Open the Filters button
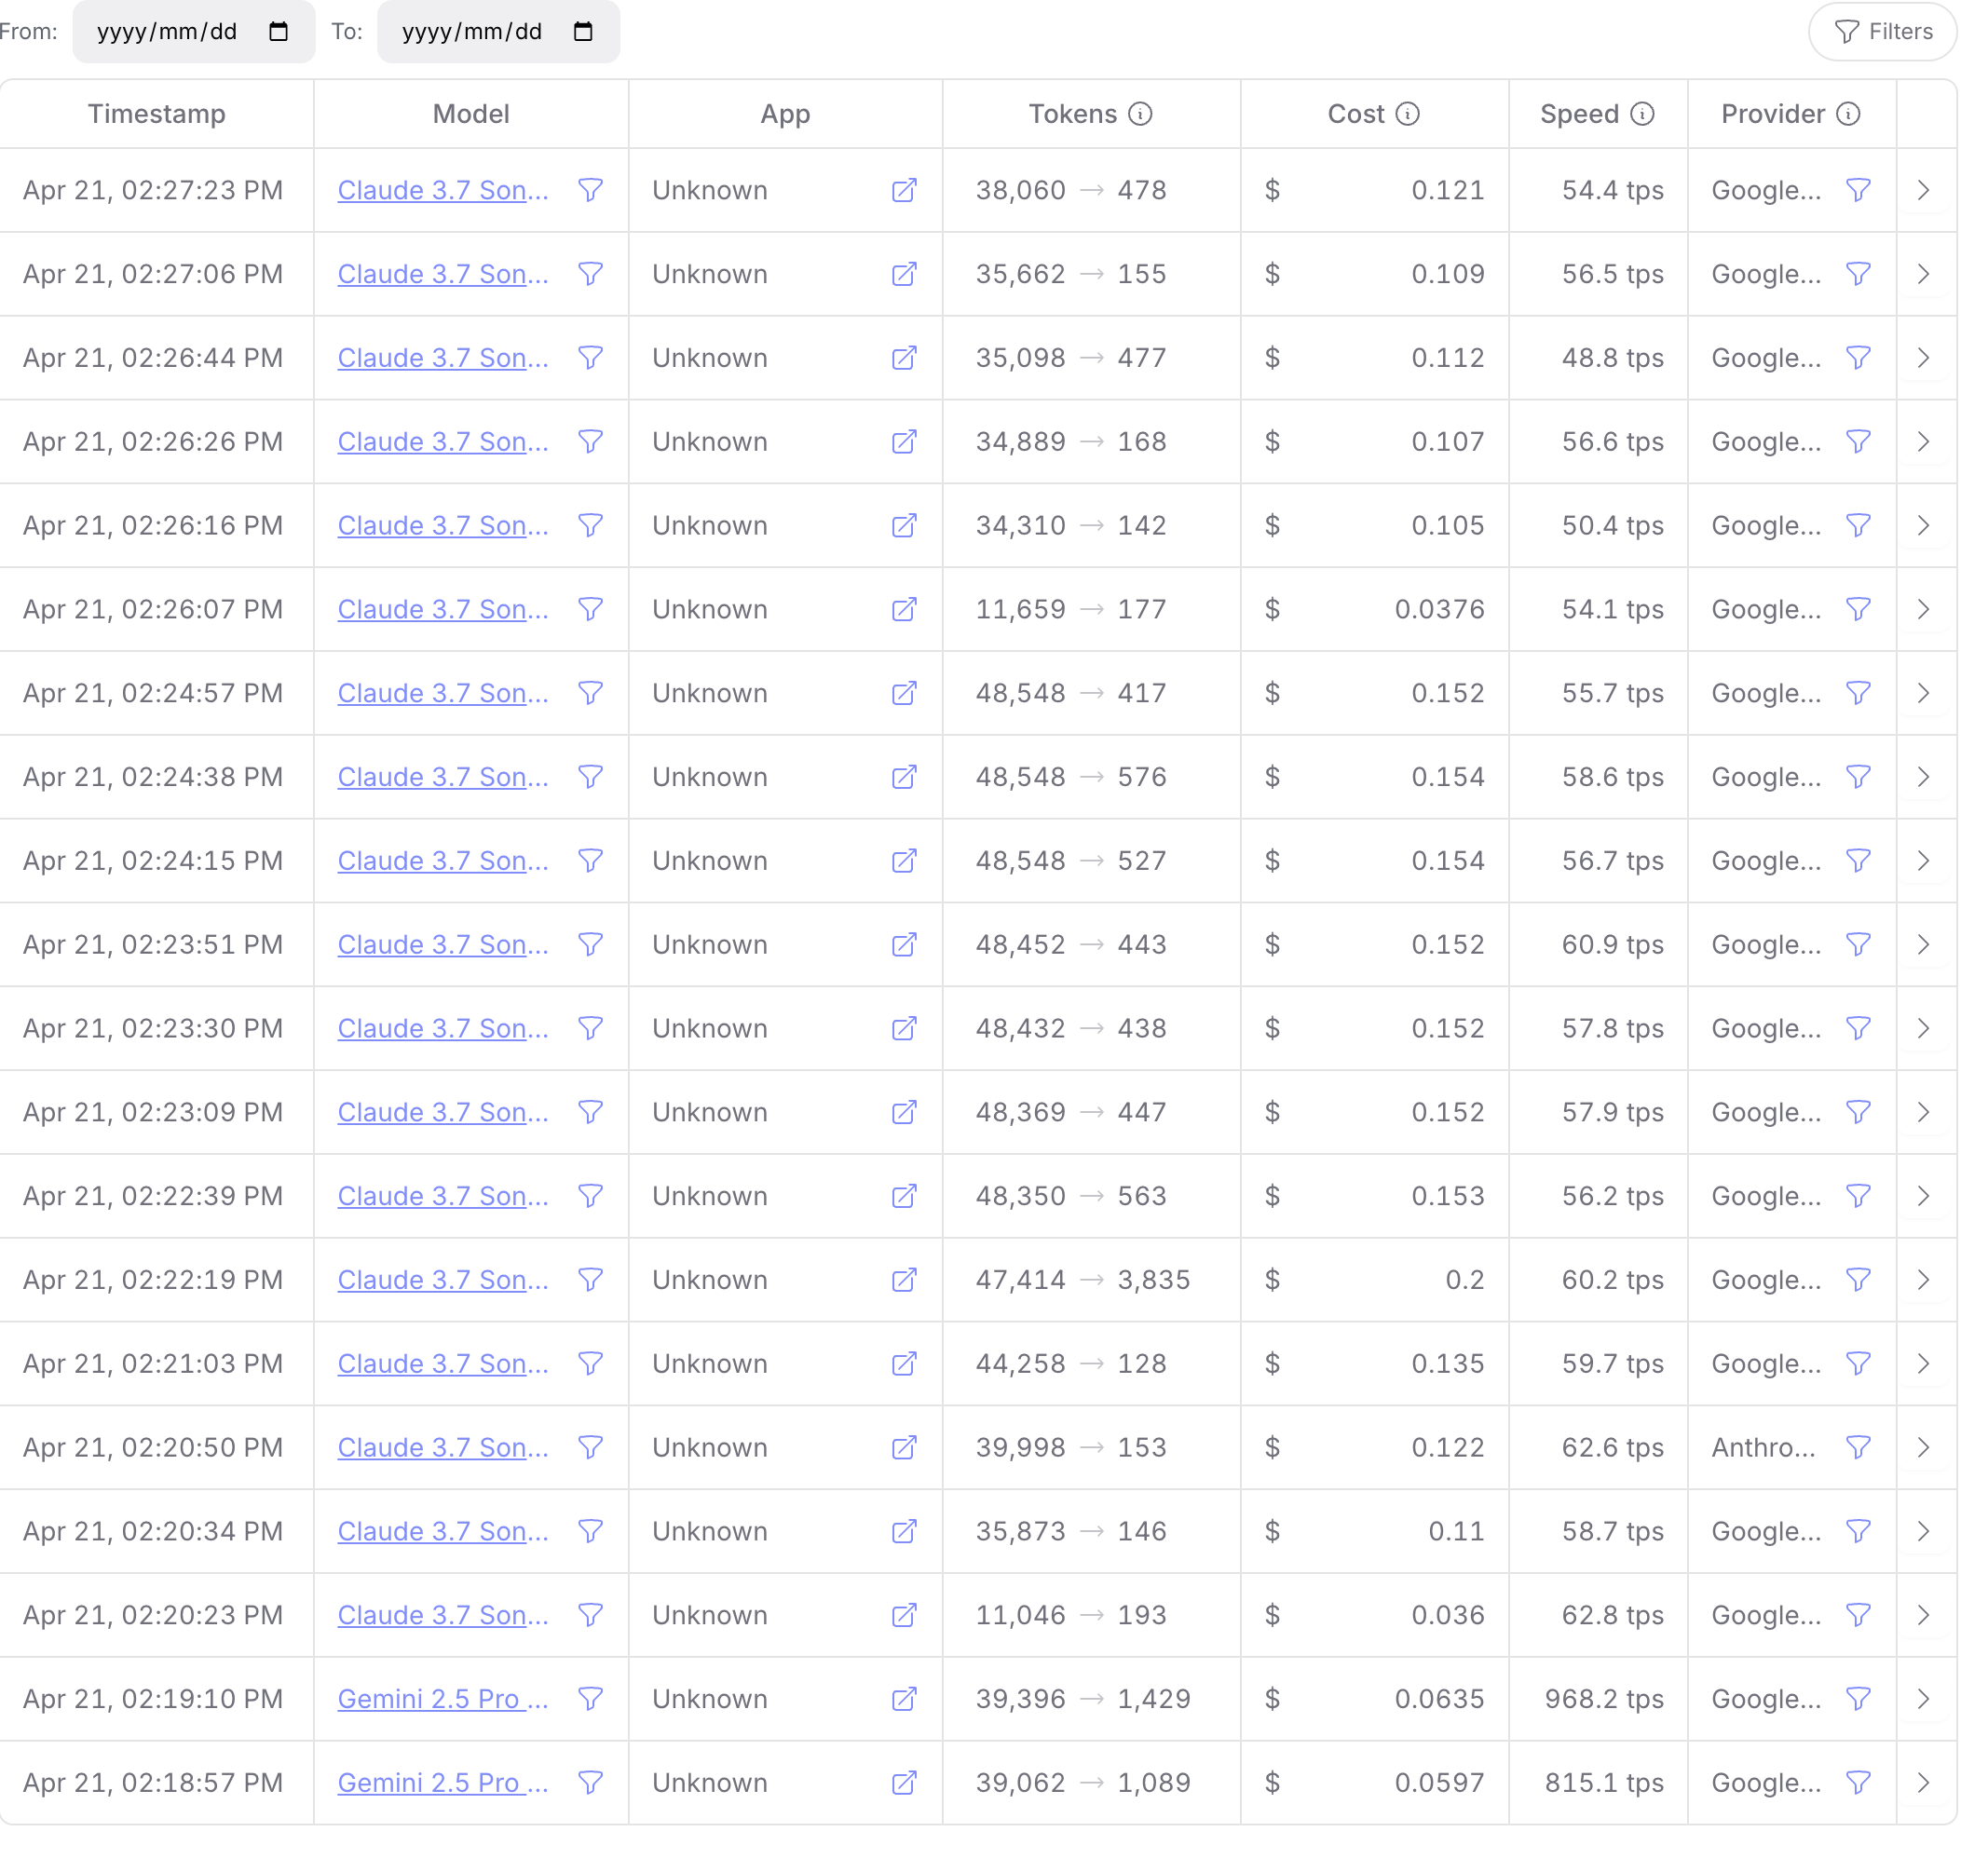1988x1872 pixels. [x=1882, y=32]
